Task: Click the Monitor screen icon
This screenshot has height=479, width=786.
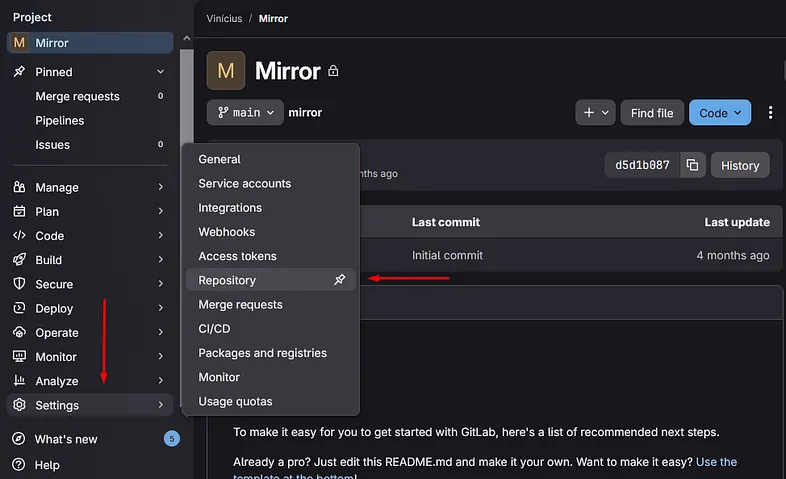Action: [19, 356]
